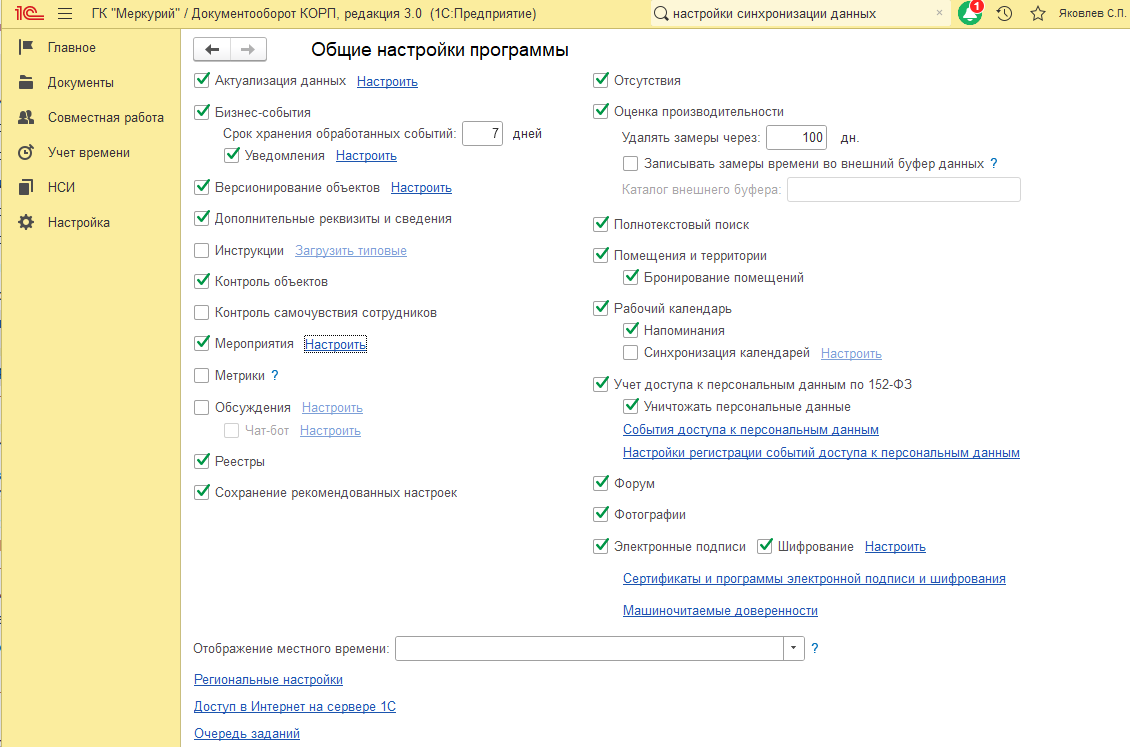Click the Главное flag icon
The image size is (1130, 747).
(26, 47)
